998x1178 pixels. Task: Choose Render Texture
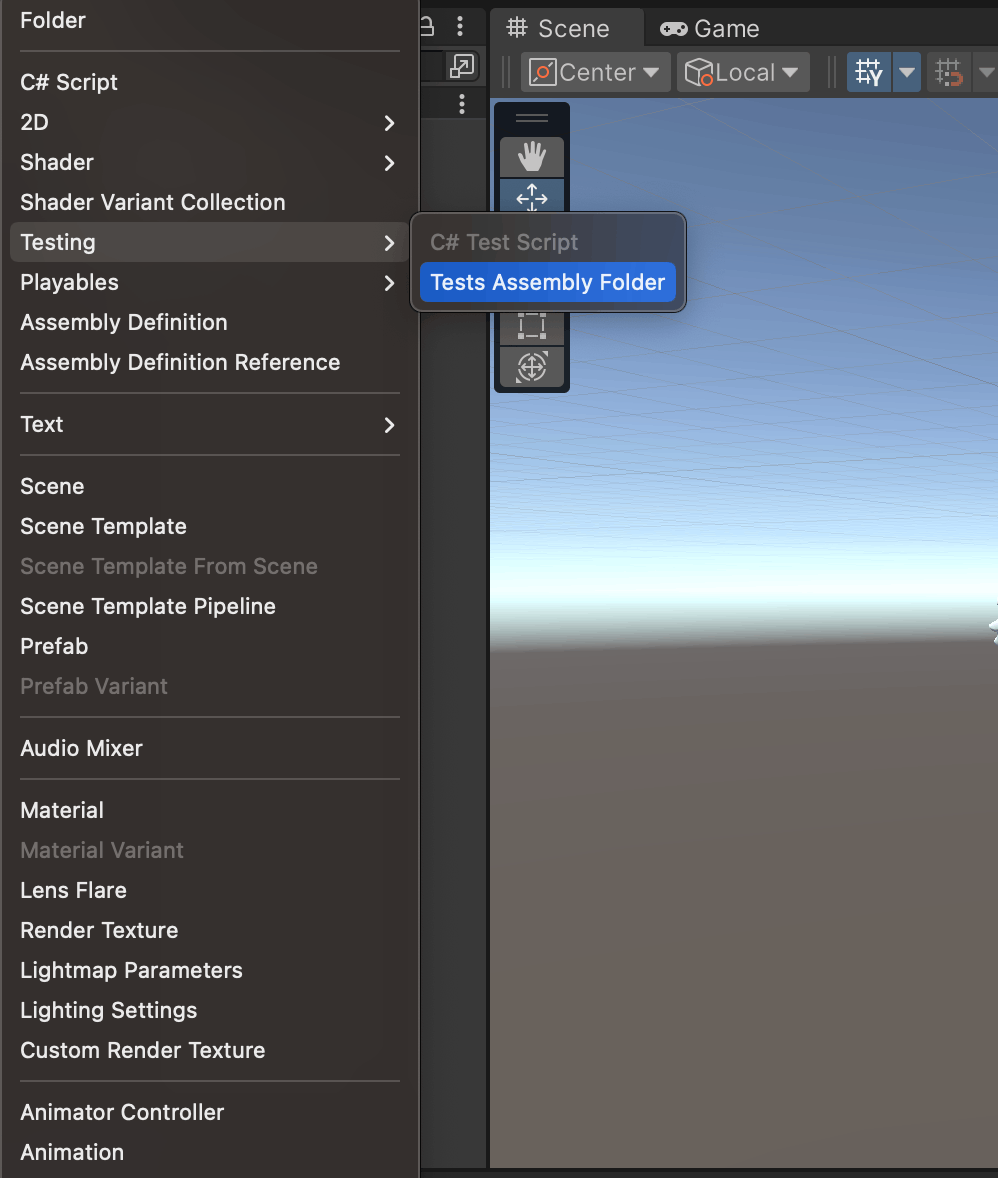[x=210, y=929]
